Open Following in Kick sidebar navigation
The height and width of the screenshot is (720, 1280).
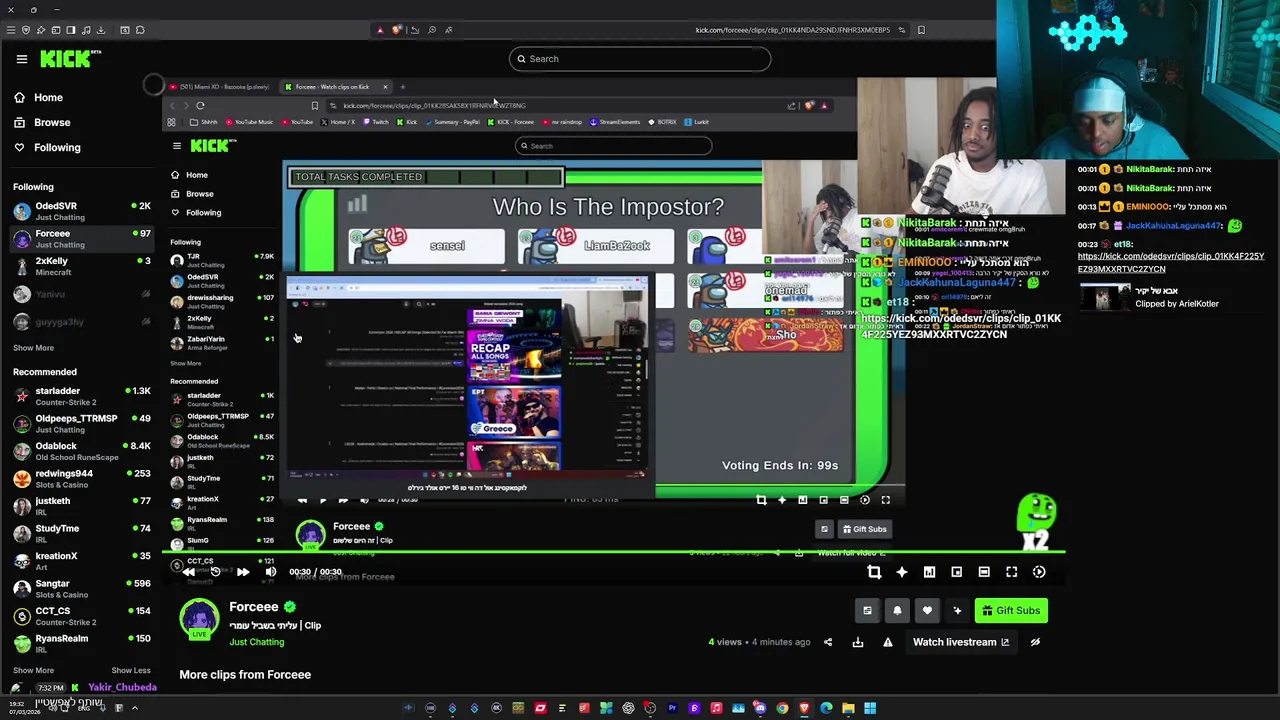tap(57, 148)
